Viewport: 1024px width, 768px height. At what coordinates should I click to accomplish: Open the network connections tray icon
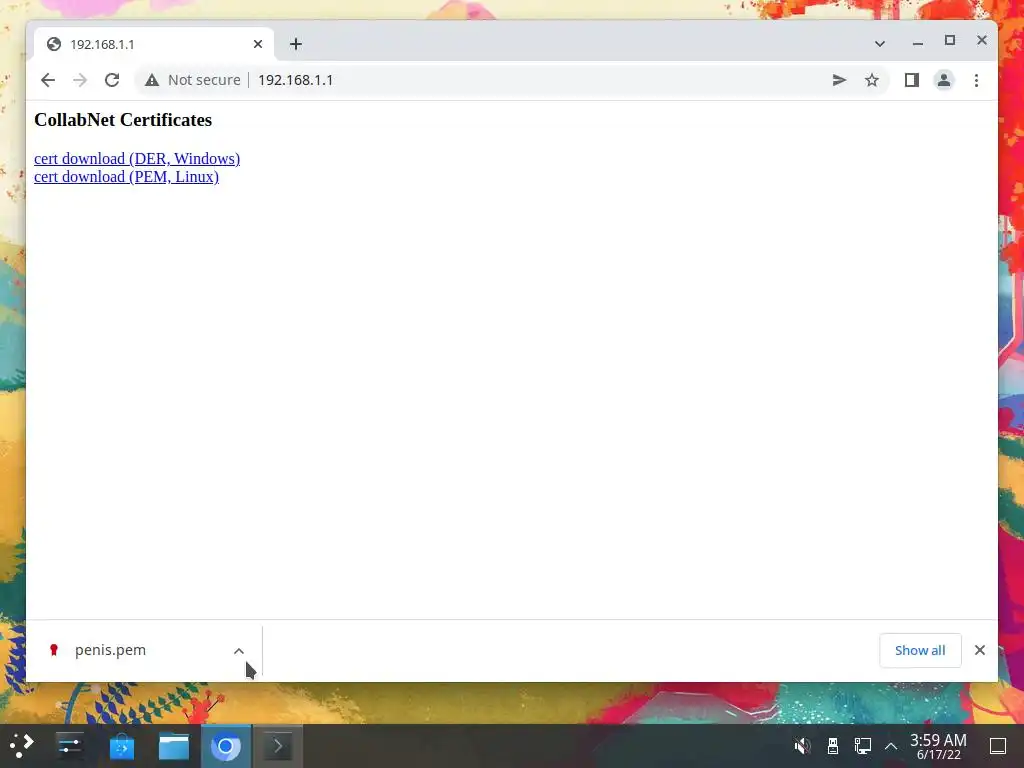863,746
